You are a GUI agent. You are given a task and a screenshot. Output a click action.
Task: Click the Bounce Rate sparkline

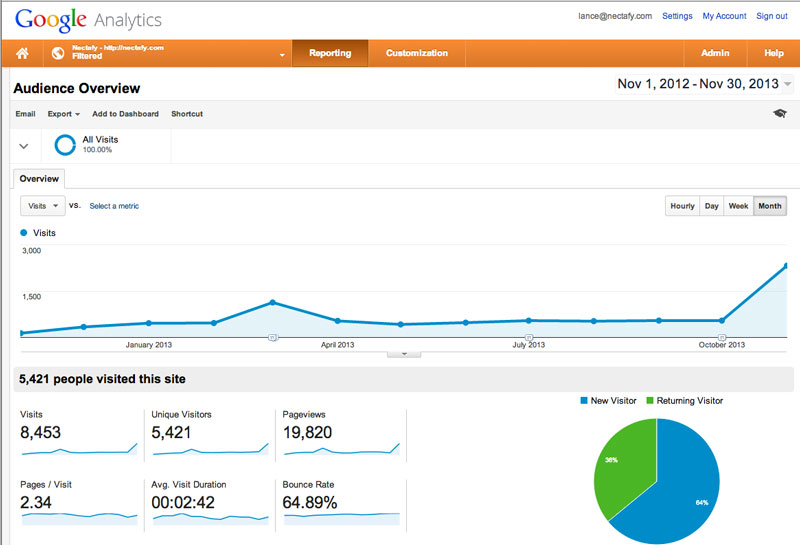tap(342, 519)
